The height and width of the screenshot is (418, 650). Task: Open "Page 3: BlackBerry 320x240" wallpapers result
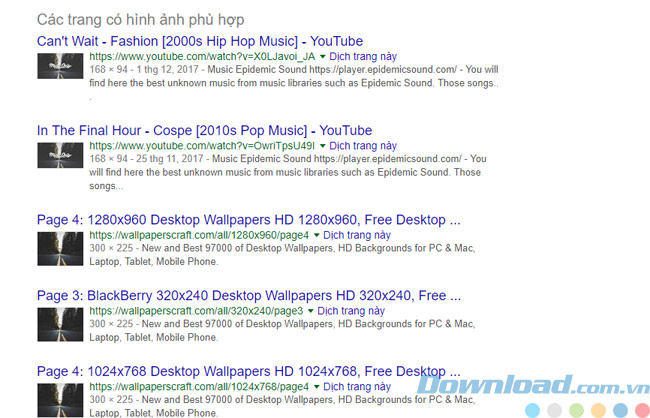click(x=249, y=295)
